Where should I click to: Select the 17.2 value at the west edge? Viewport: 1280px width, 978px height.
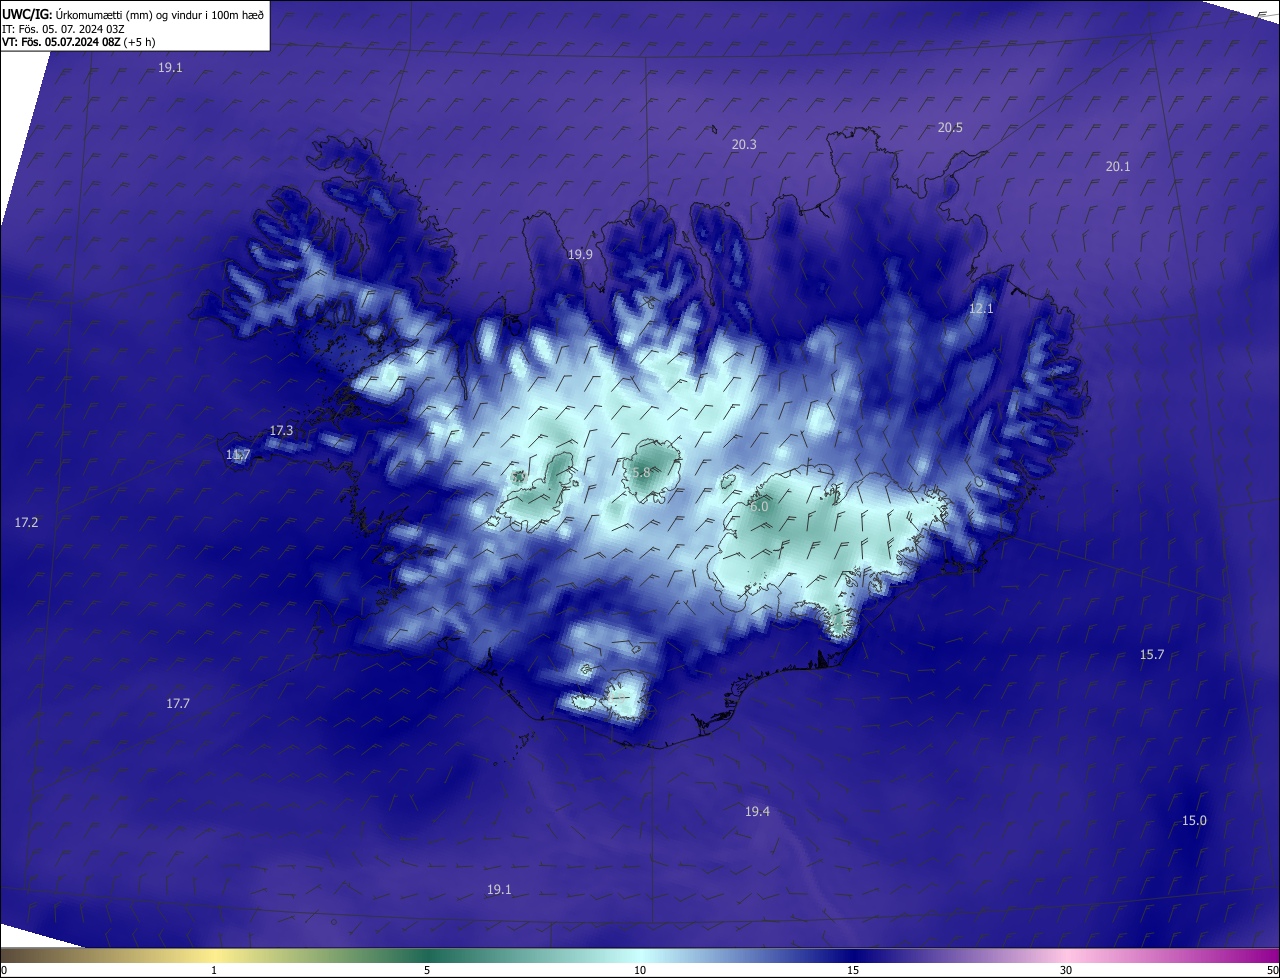(27, 522)
